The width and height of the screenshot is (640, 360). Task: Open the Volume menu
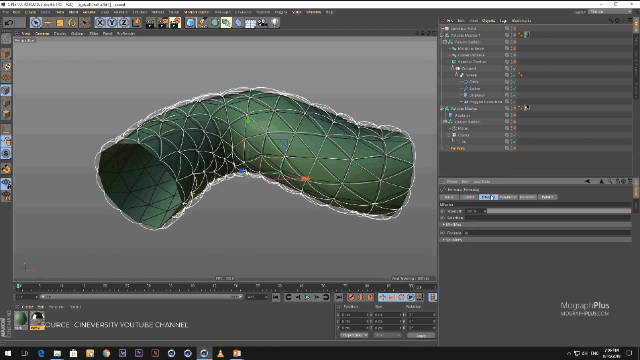[x=89, y=12]
